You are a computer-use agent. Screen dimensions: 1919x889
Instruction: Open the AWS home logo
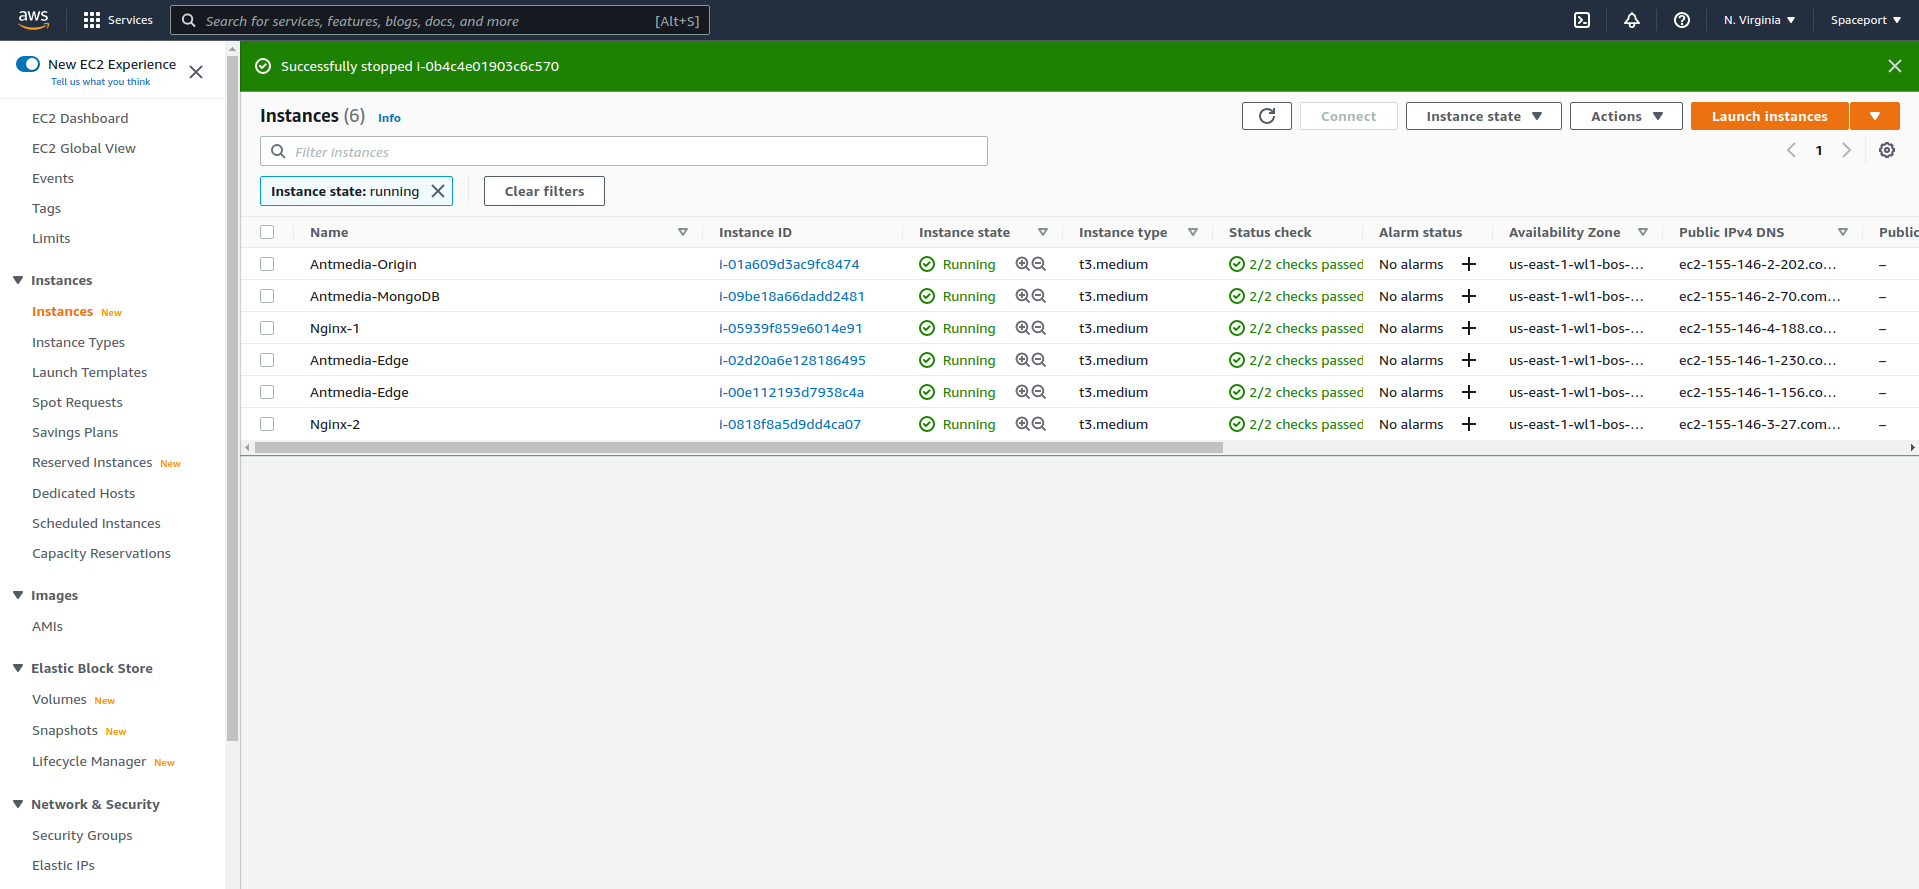33,19
